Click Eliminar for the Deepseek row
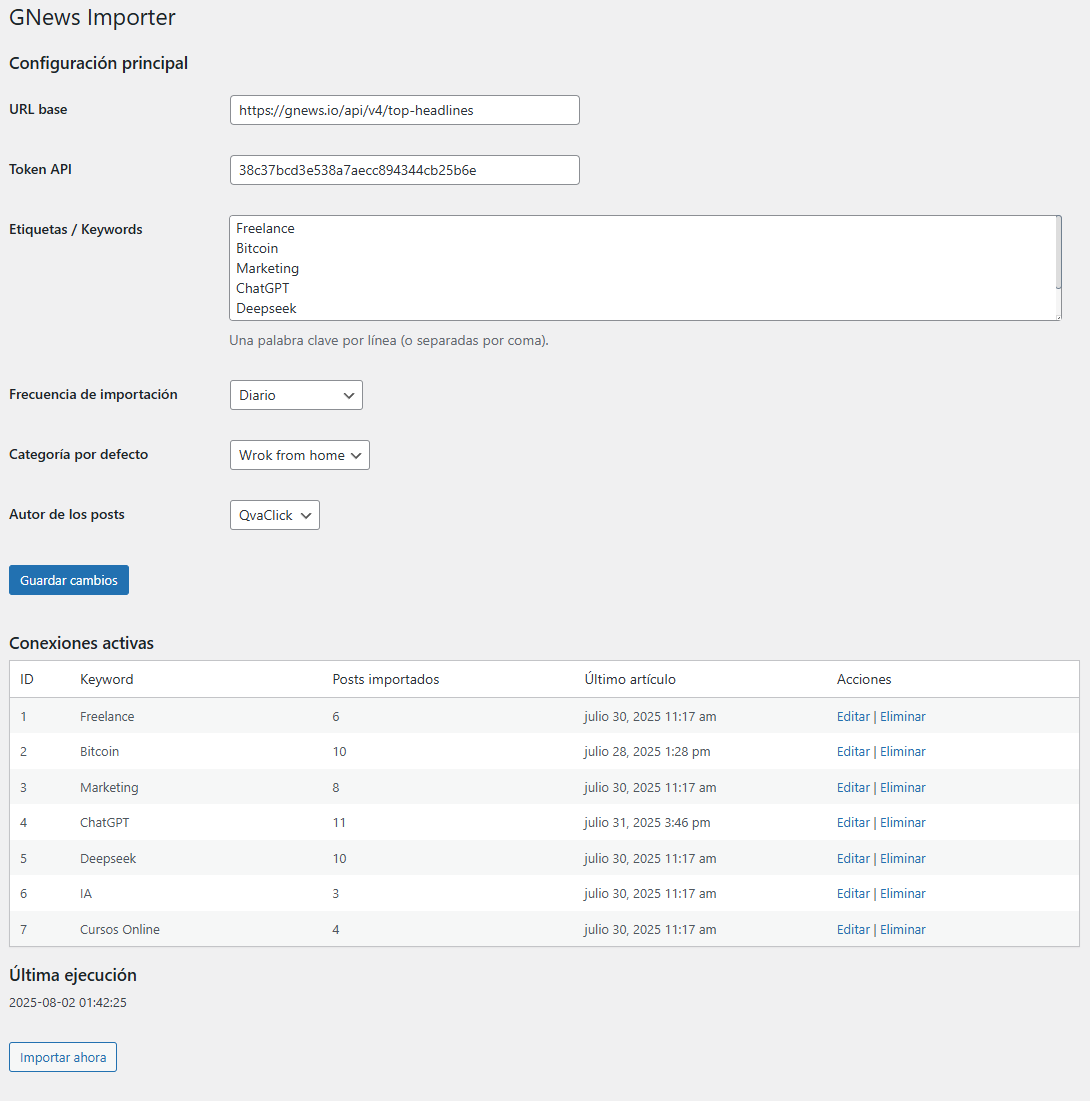Viewport: 1090px width, 1101px height. pos(902,858)
